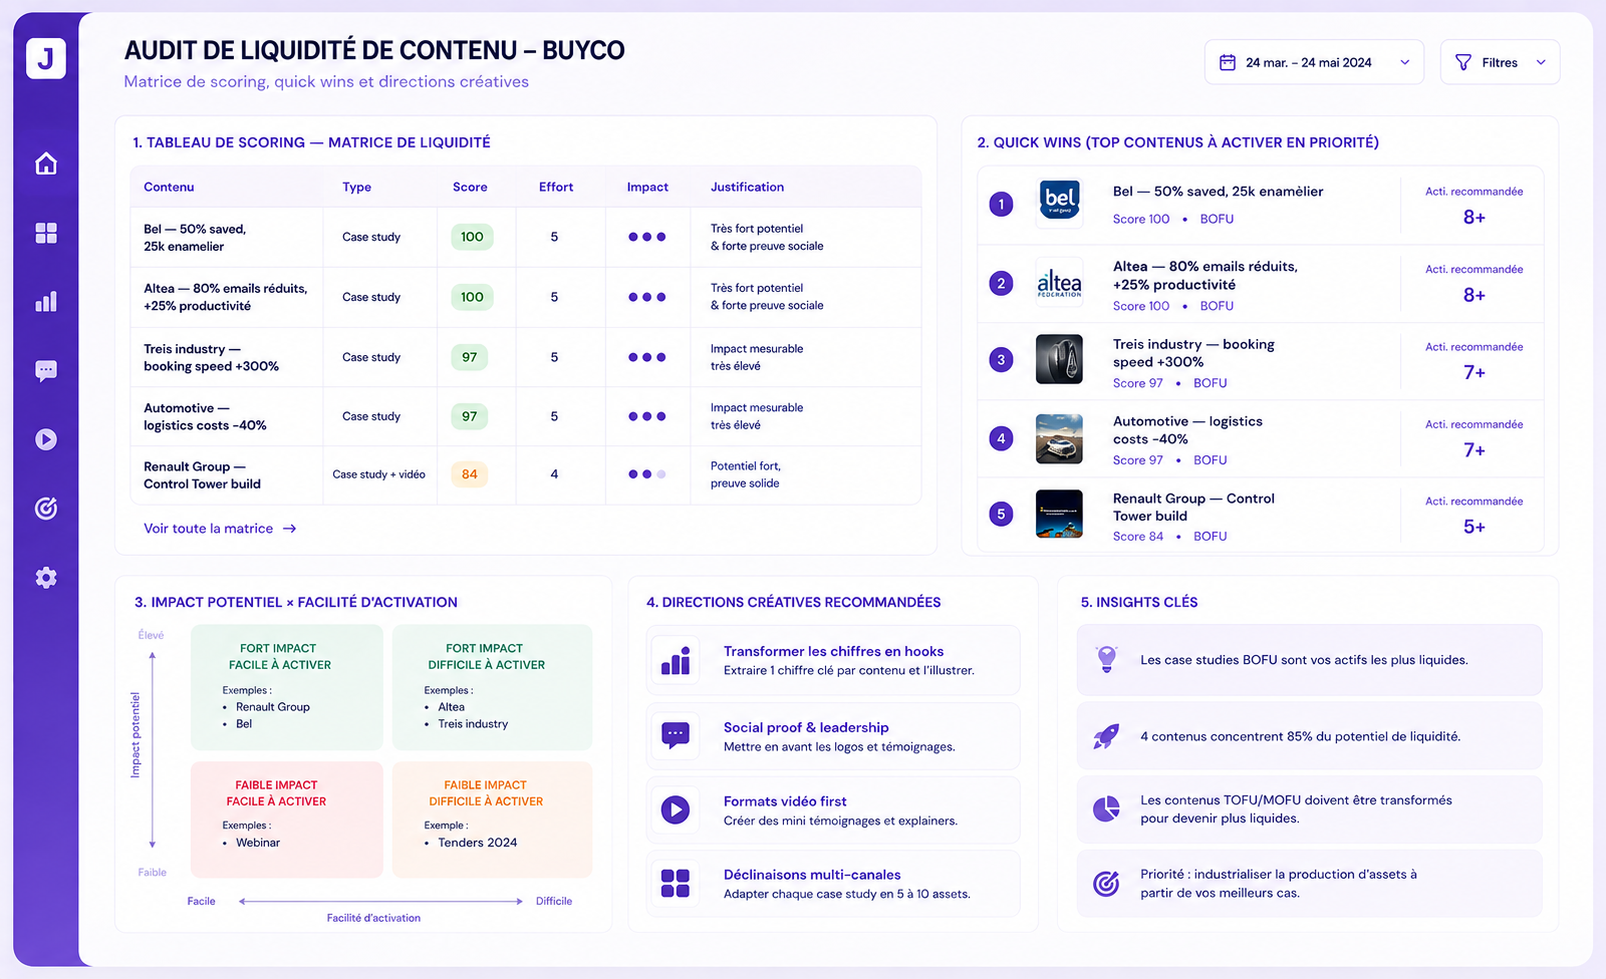Open the chat messages sidebar icon
Viewport: 1606px width, 979px height.
(46, 371)
